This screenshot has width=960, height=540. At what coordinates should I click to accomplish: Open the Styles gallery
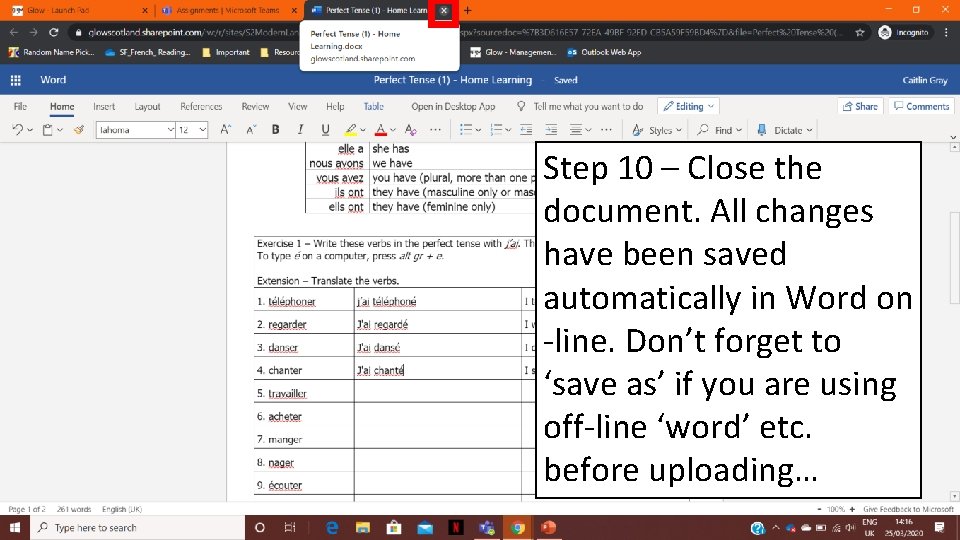(x=656, y=130)
